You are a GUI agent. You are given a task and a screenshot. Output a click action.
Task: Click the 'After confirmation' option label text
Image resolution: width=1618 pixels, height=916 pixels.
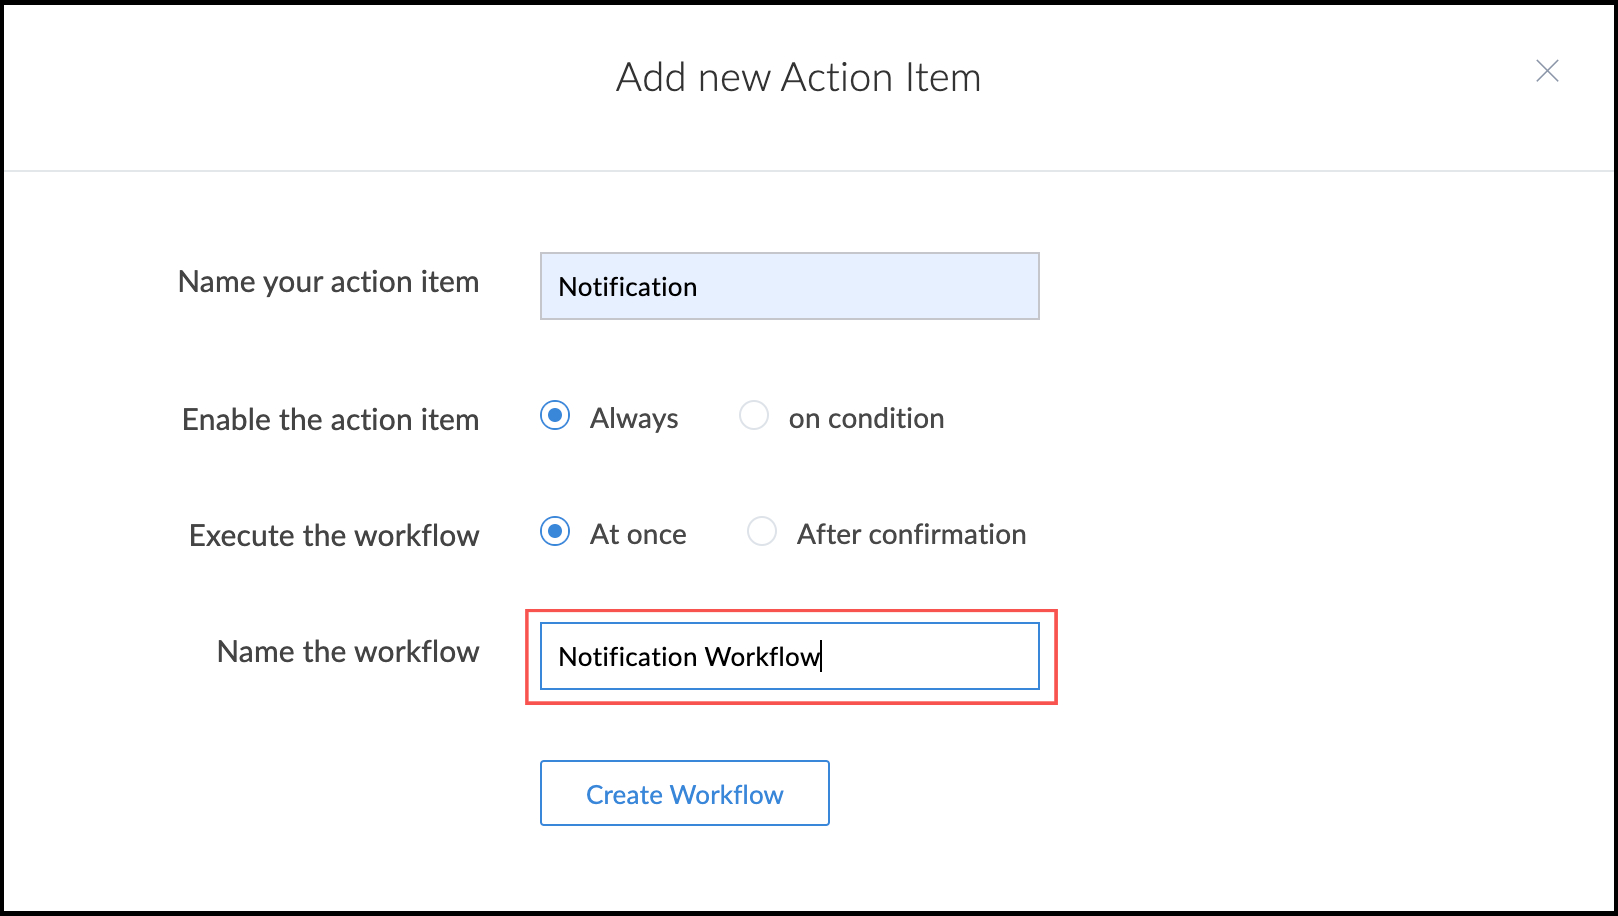(911, 534)
